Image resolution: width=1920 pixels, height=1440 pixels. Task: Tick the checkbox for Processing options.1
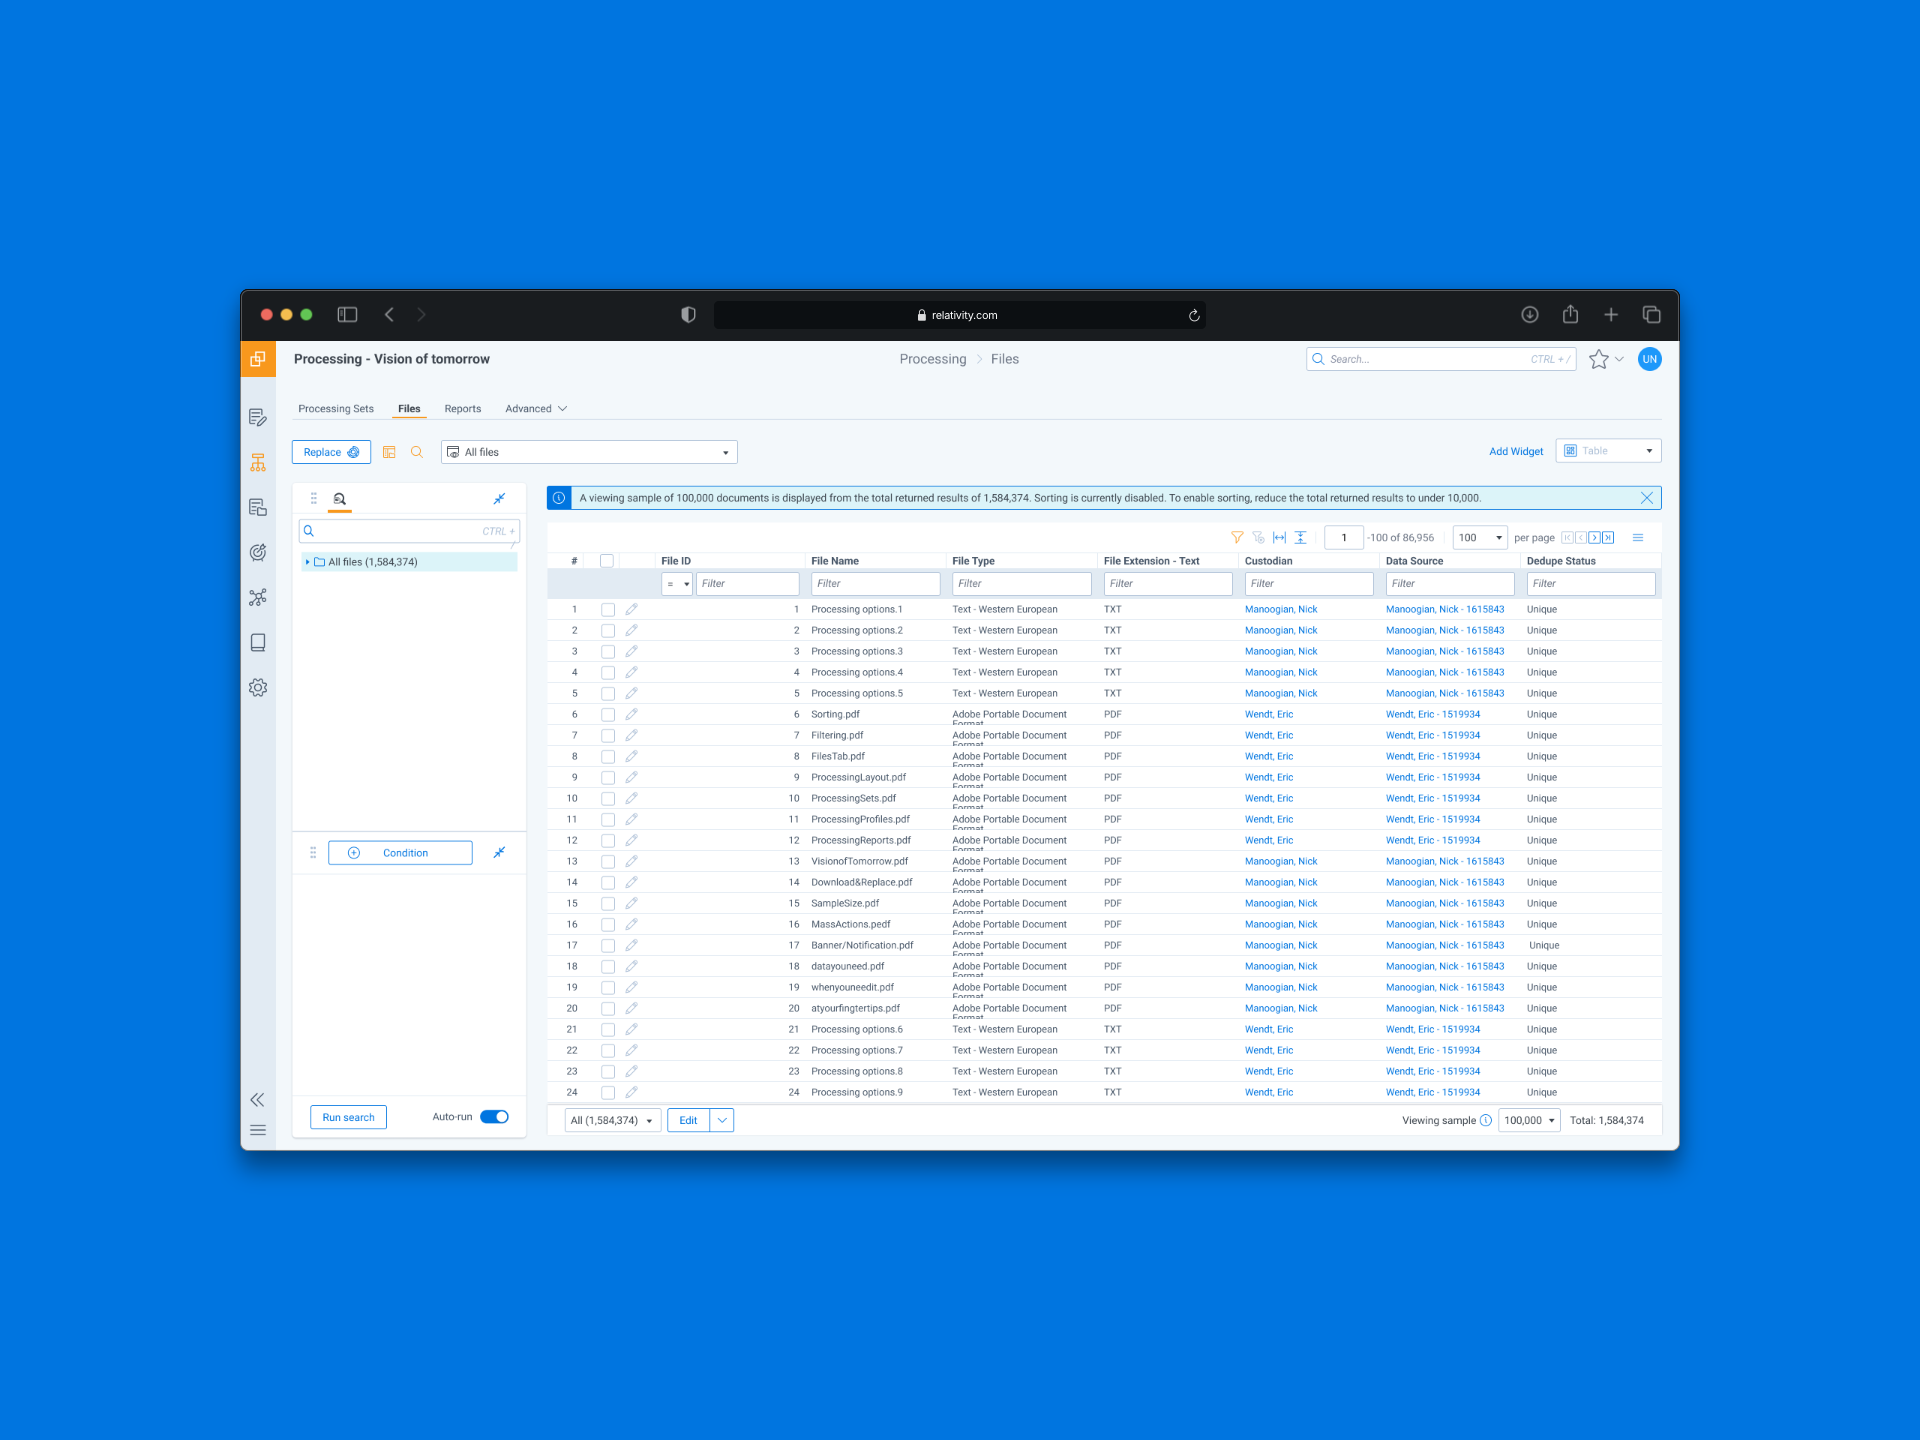tap(607, 609)
